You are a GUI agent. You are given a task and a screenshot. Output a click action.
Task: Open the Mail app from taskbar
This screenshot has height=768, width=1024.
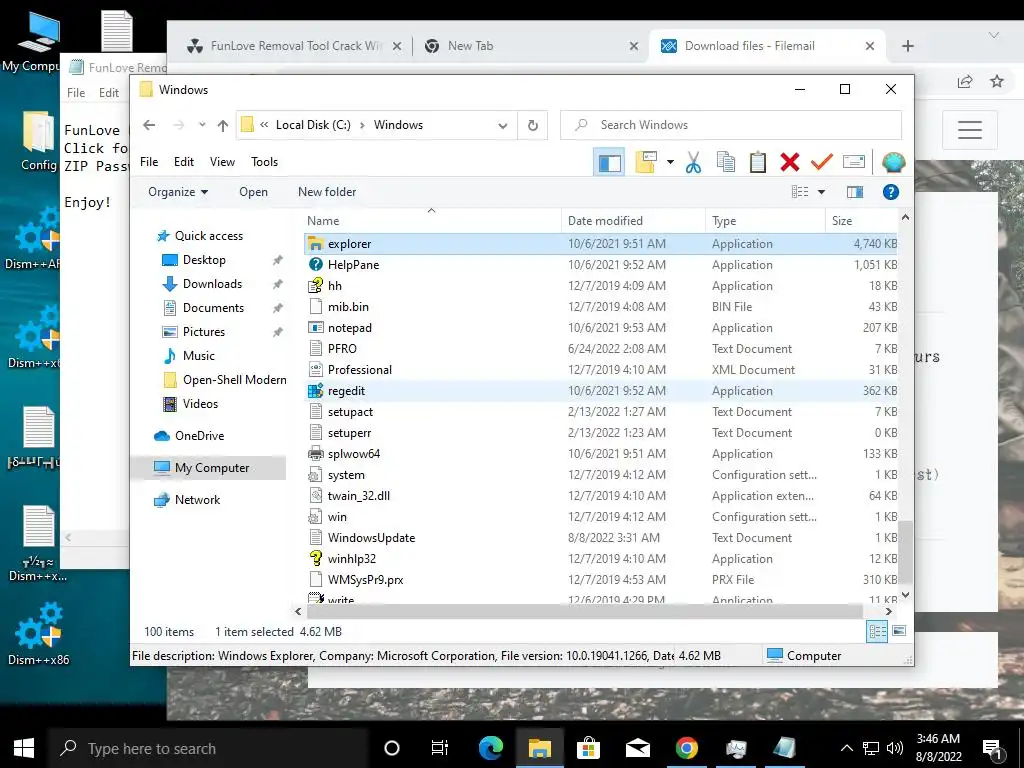(637, 748)
